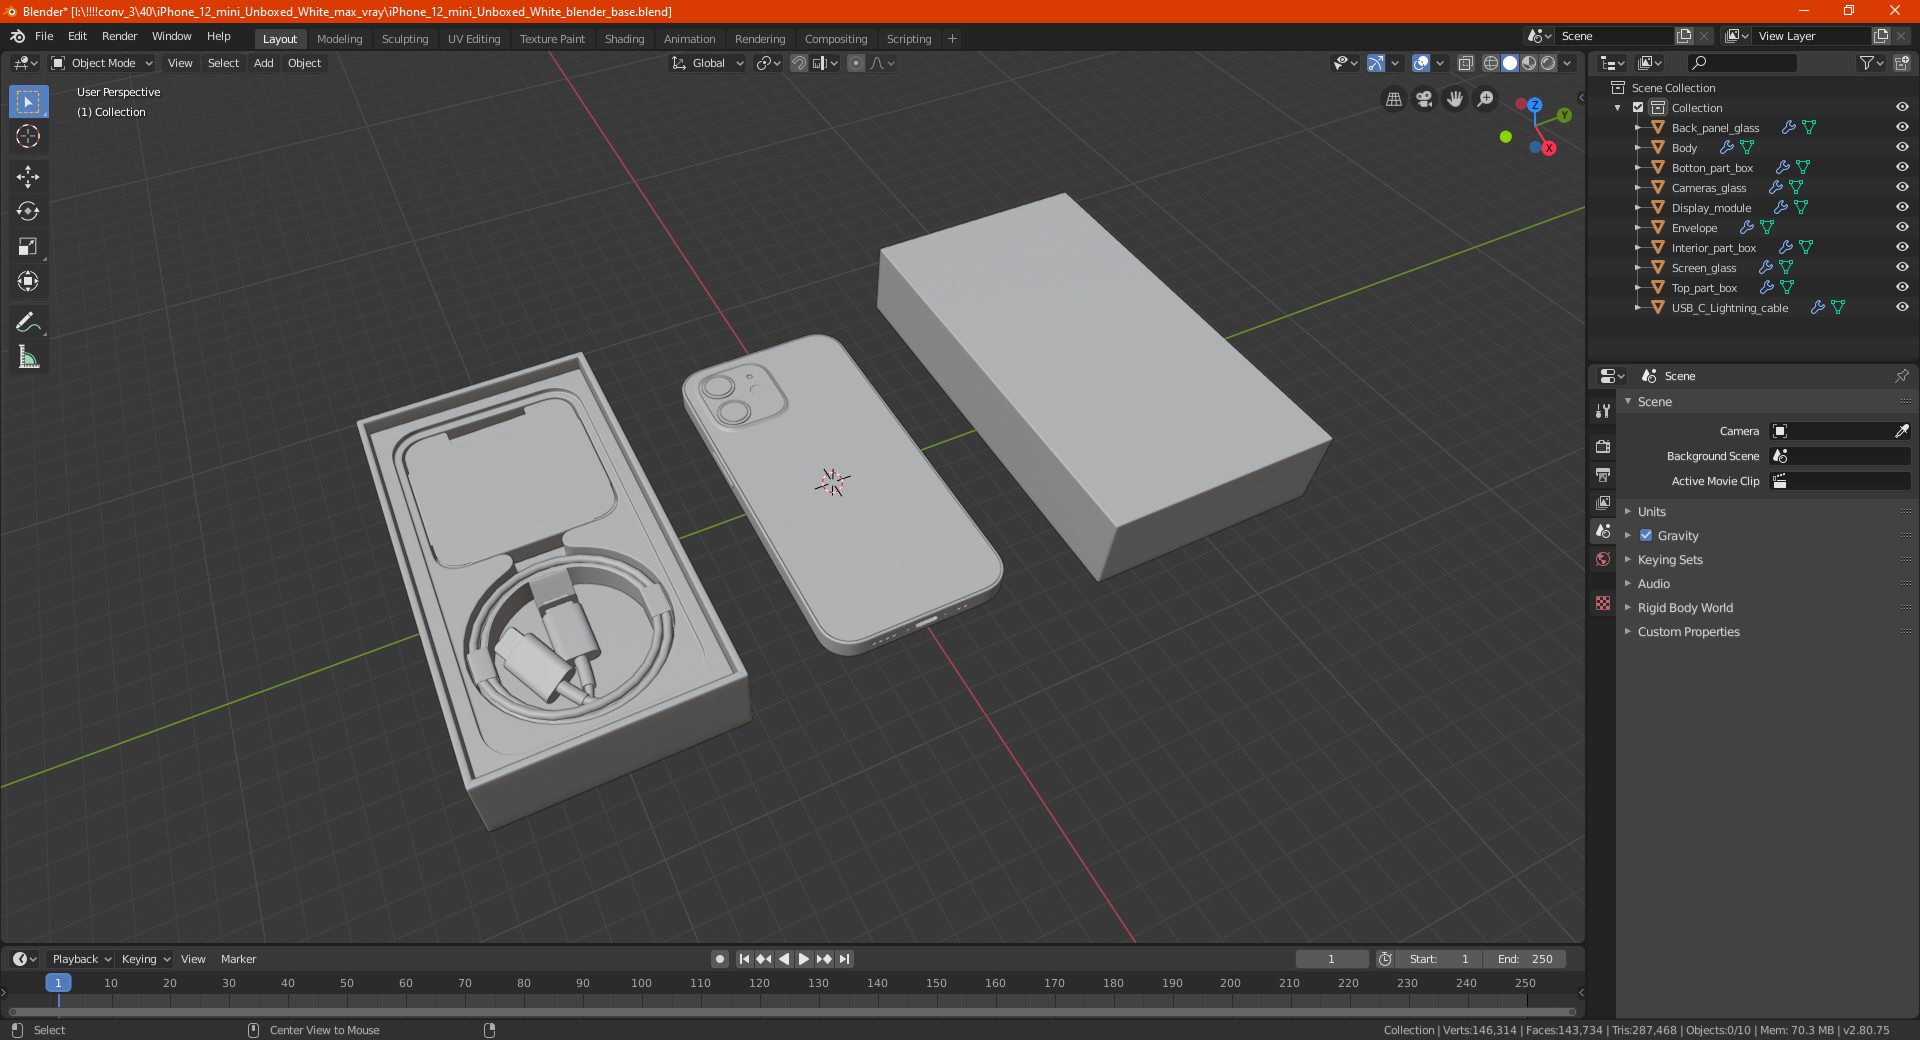The height and width of the screenshot is (1040, 1920).
Task: Add a new workspace tab
Action: [x=952, y=39]
